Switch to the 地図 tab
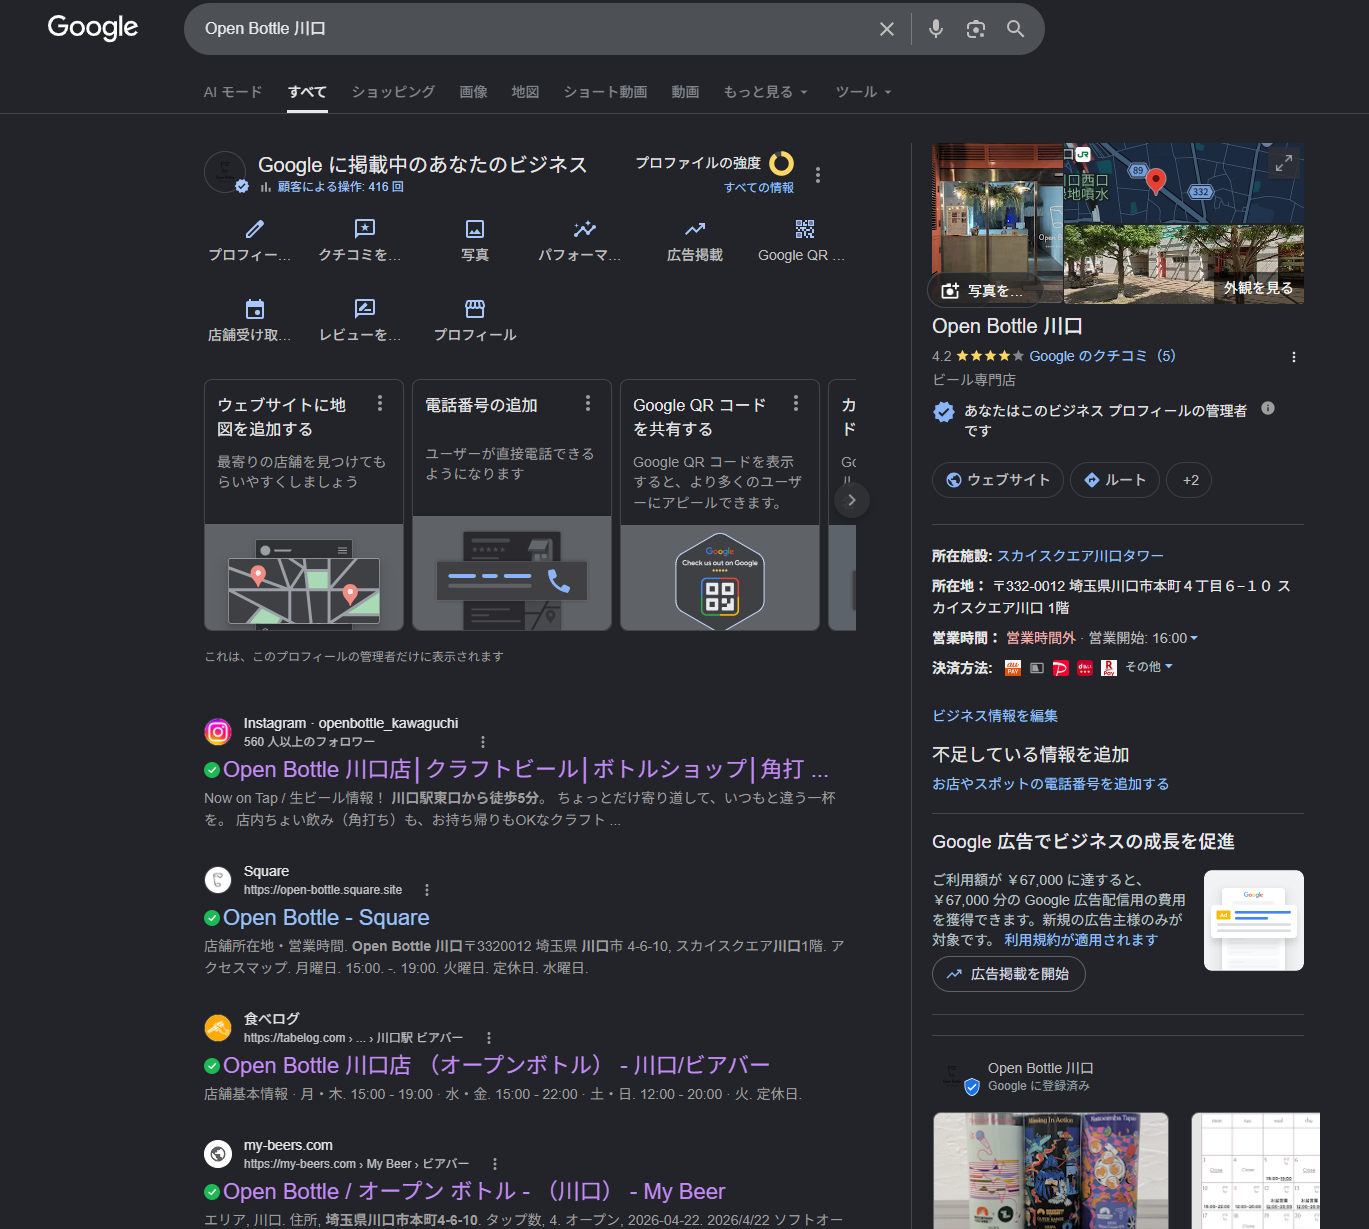The image size is (1369, 1229). coord(525,92)
